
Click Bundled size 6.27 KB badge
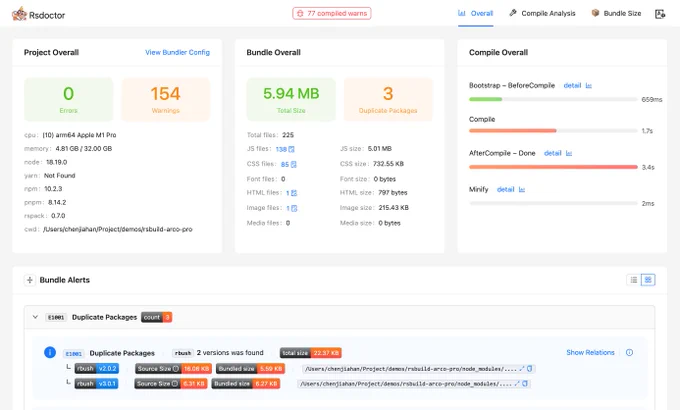[246, 384]
